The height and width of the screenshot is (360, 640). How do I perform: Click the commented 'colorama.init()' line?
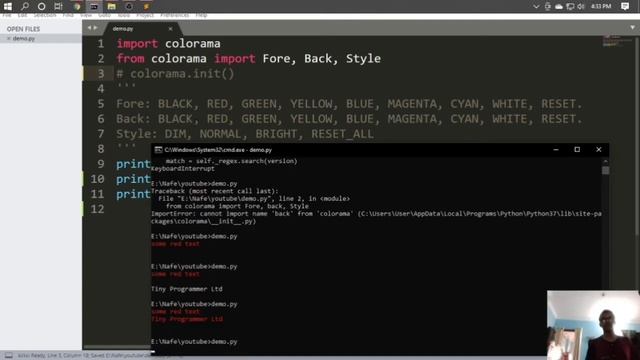point(175,74)
